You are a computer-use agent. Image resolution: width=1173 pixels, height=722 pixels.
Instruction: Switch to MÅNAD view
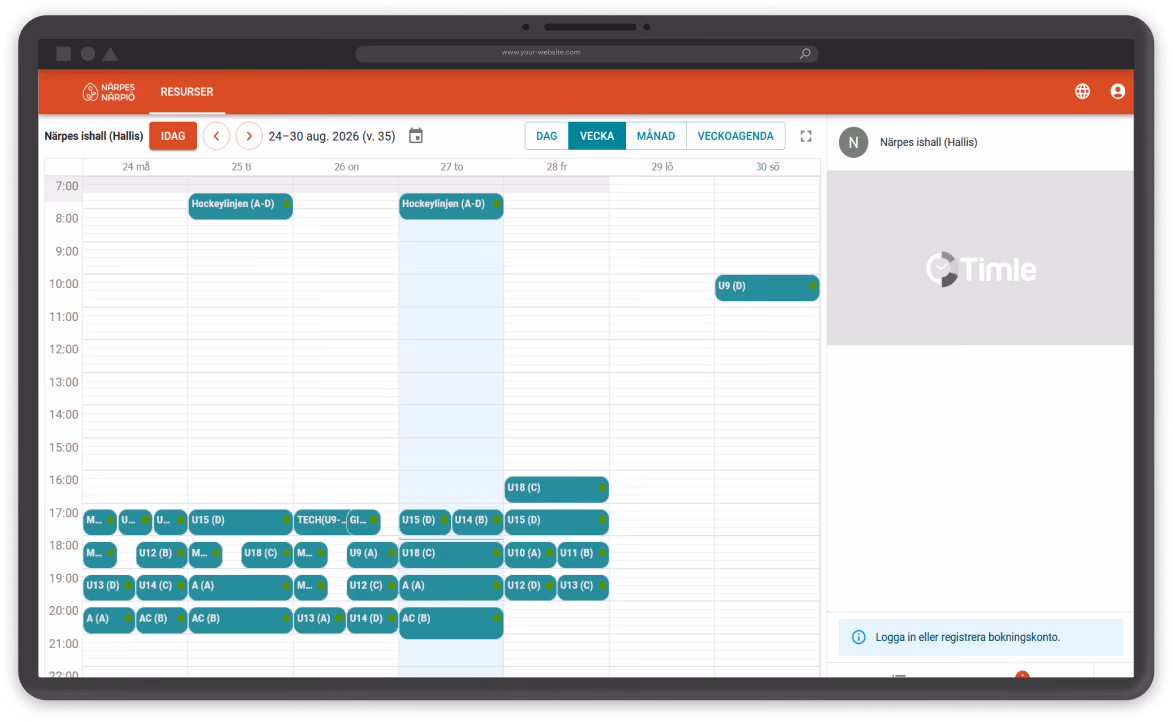point(655,136)
